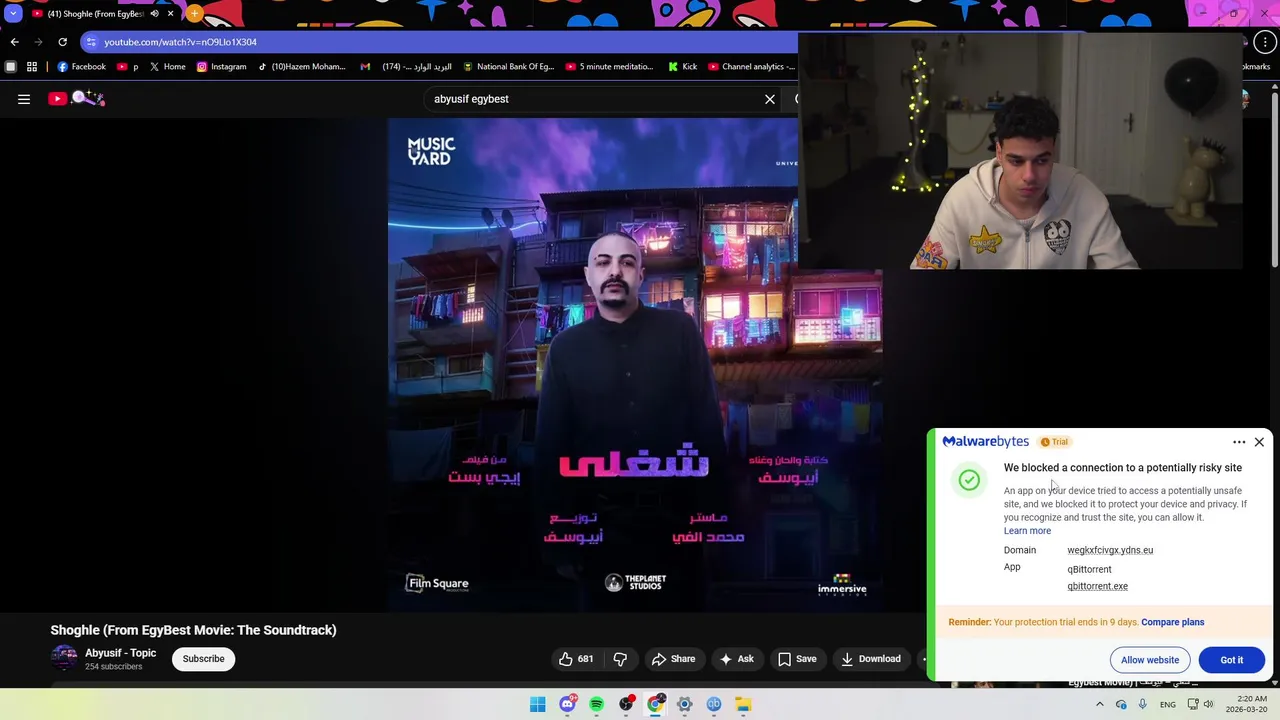Open the tab search dropdown arrow
The height and width of the screenshot is (720, 1280).
pos(13,14)
